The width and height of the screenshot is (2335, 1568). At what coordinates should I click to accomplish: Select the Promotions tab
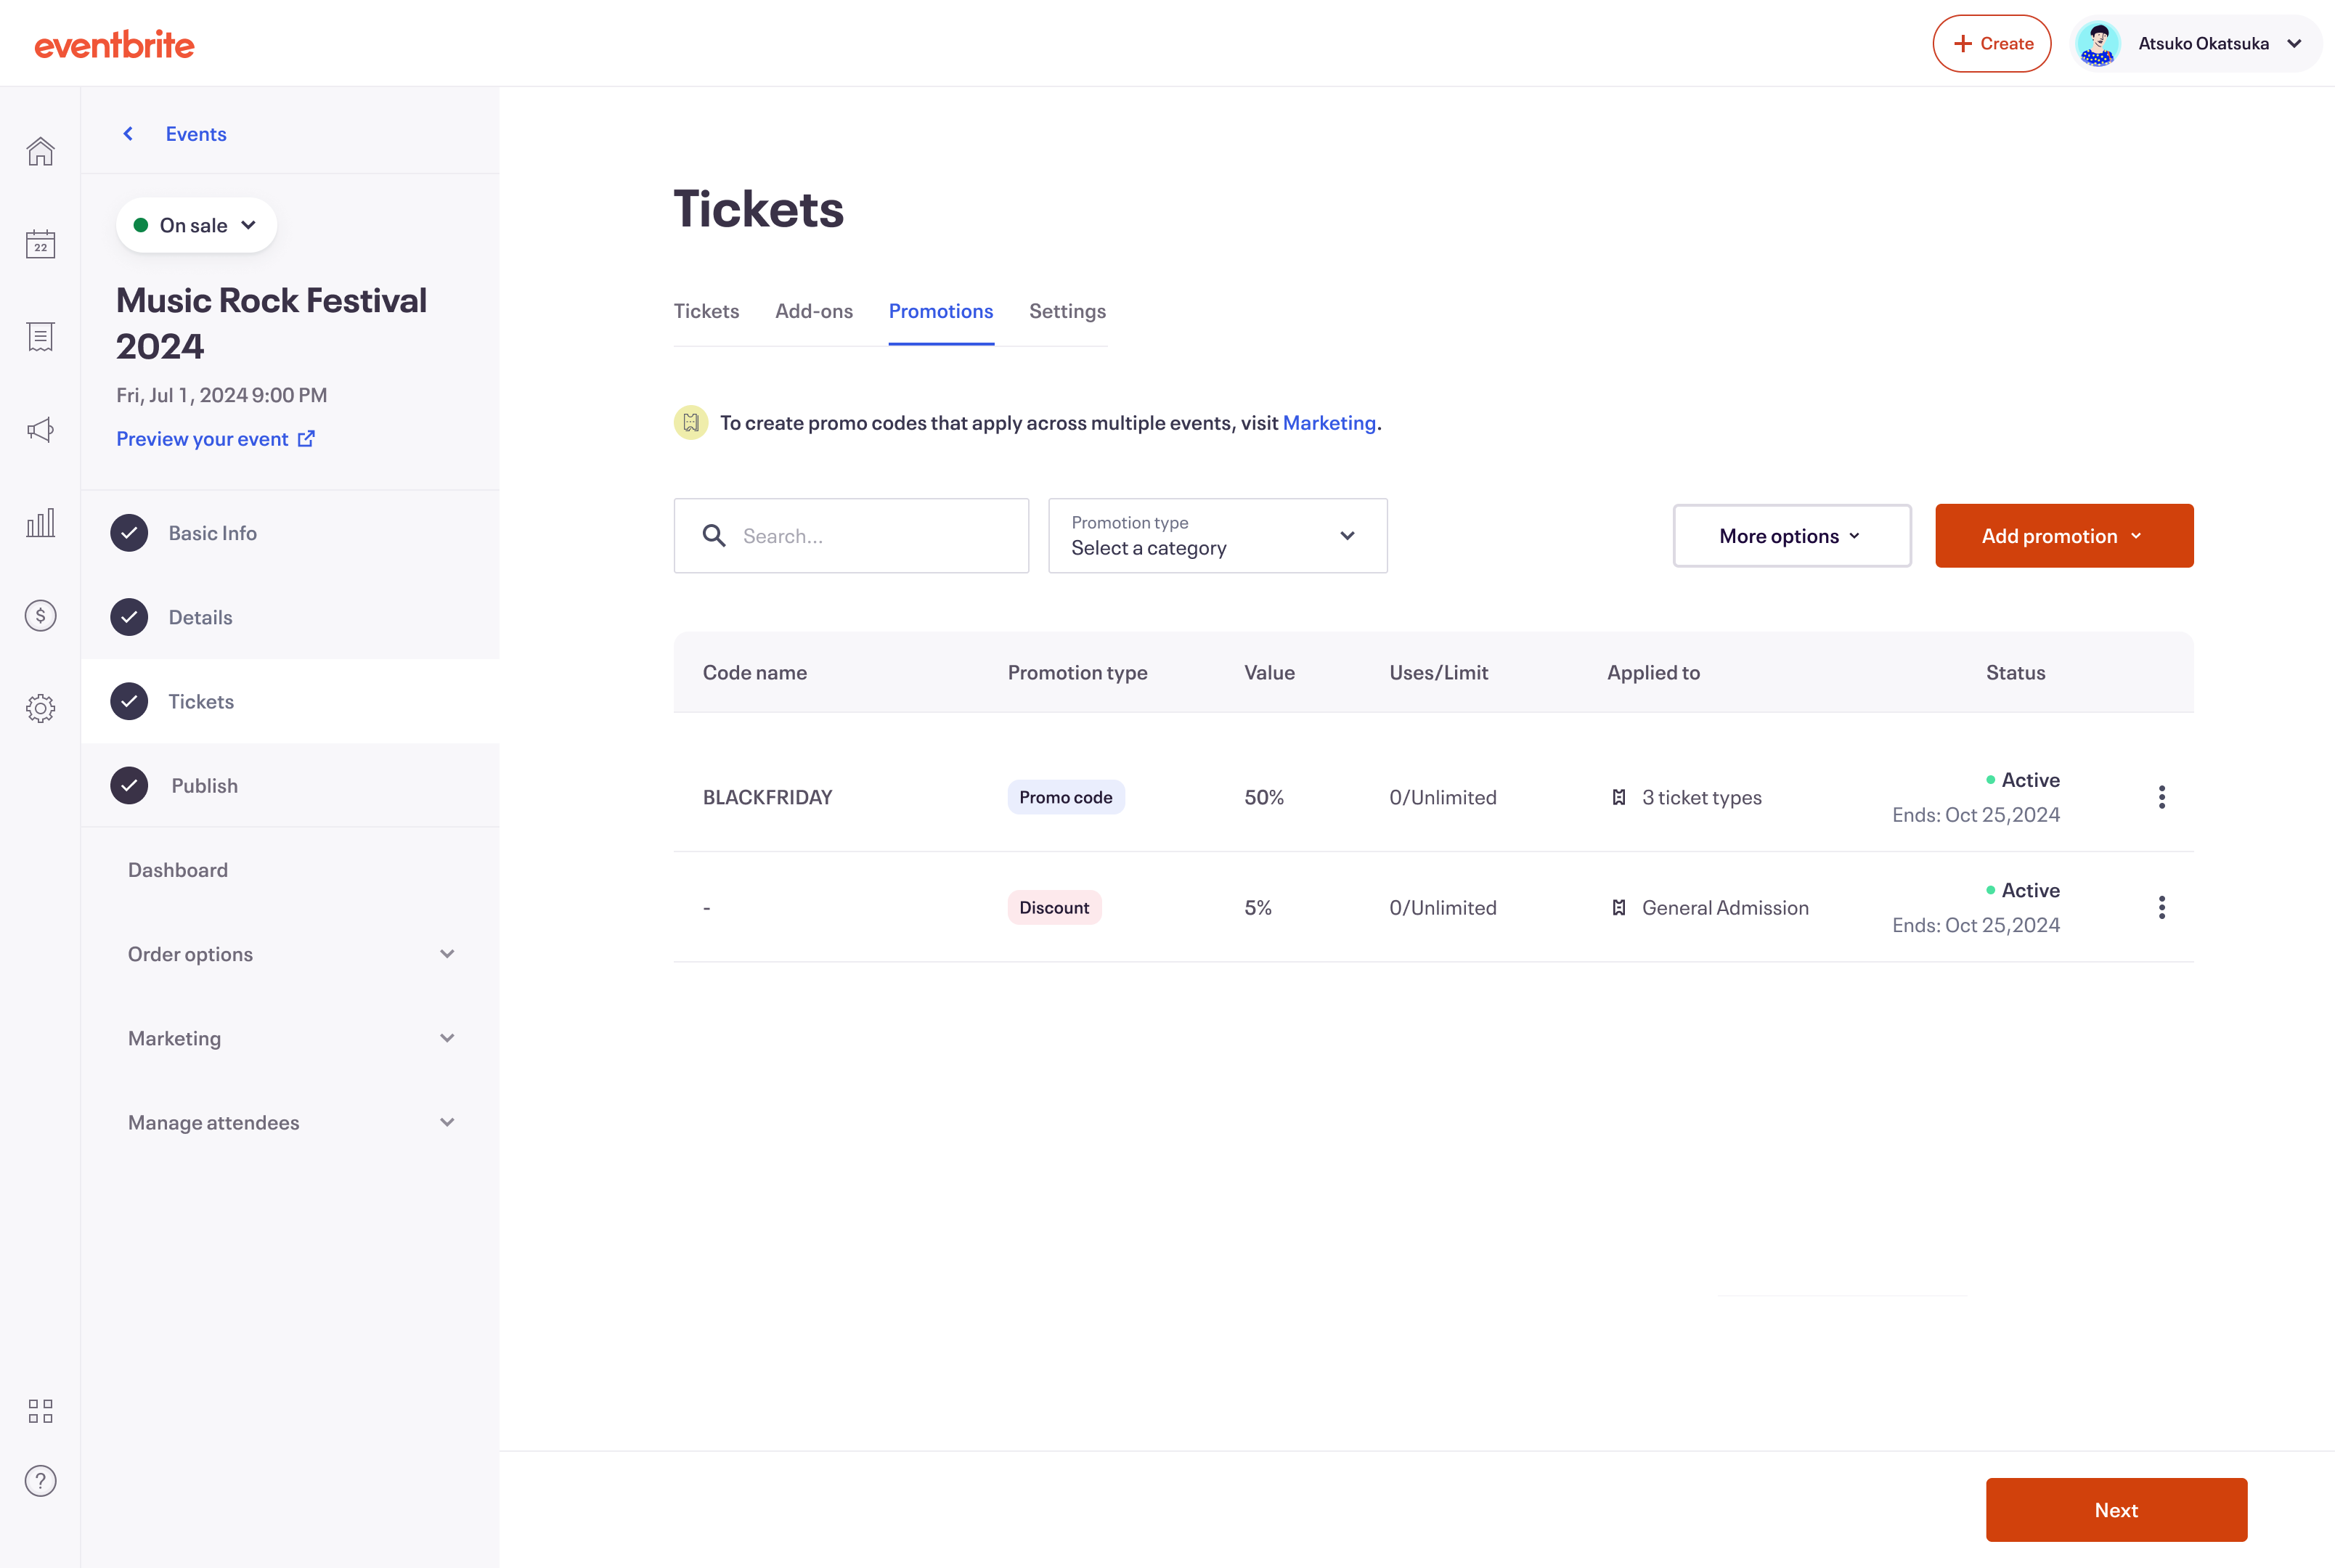[x=941, y=311]
